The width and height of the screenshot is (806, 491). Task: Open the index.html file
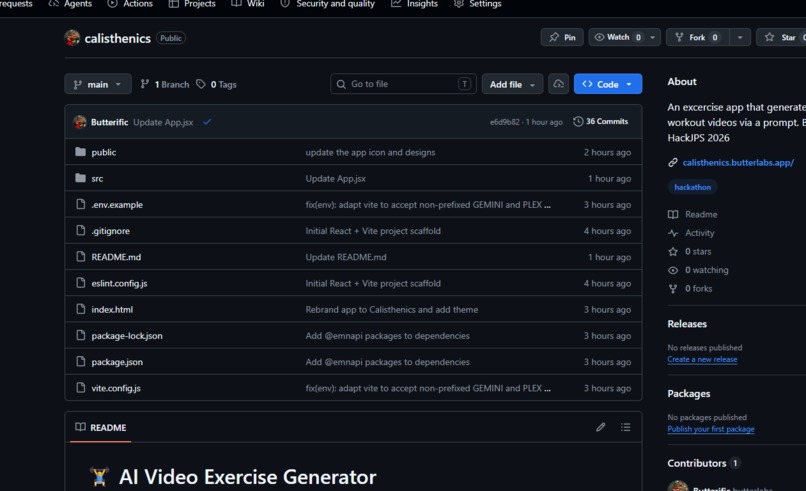click(x=112, y=310)
